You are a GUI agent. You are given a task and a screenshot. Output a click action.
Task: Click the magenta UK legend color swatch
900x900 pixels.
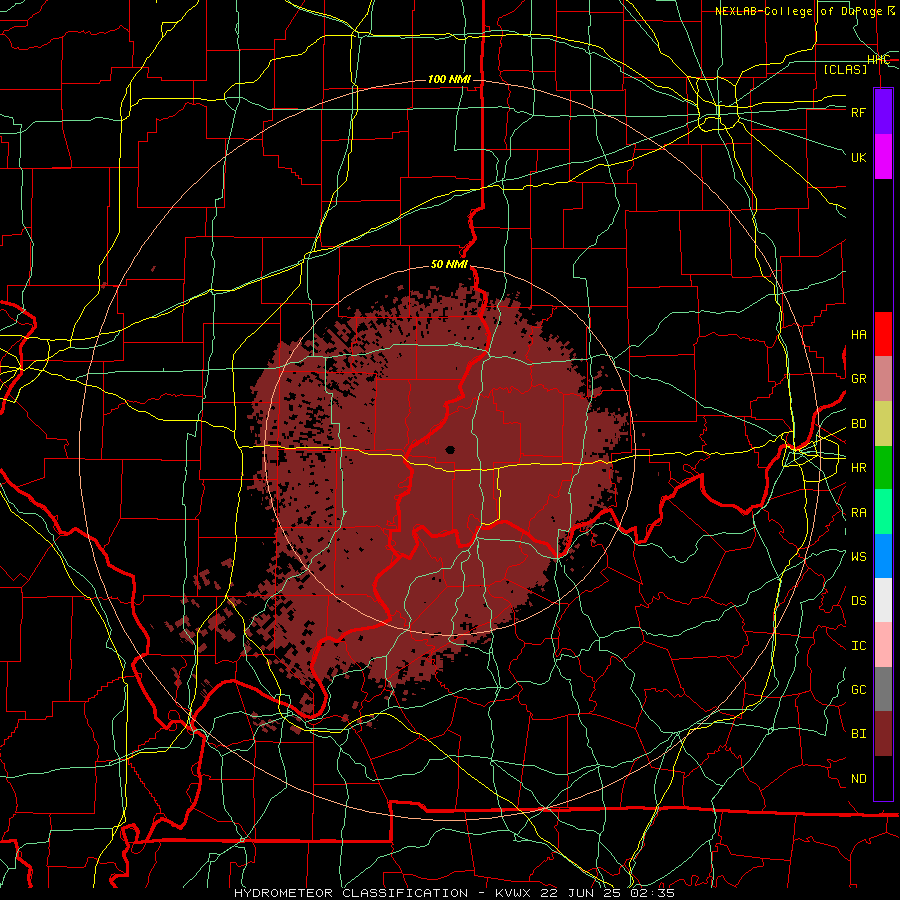click(x=883, y=157)
